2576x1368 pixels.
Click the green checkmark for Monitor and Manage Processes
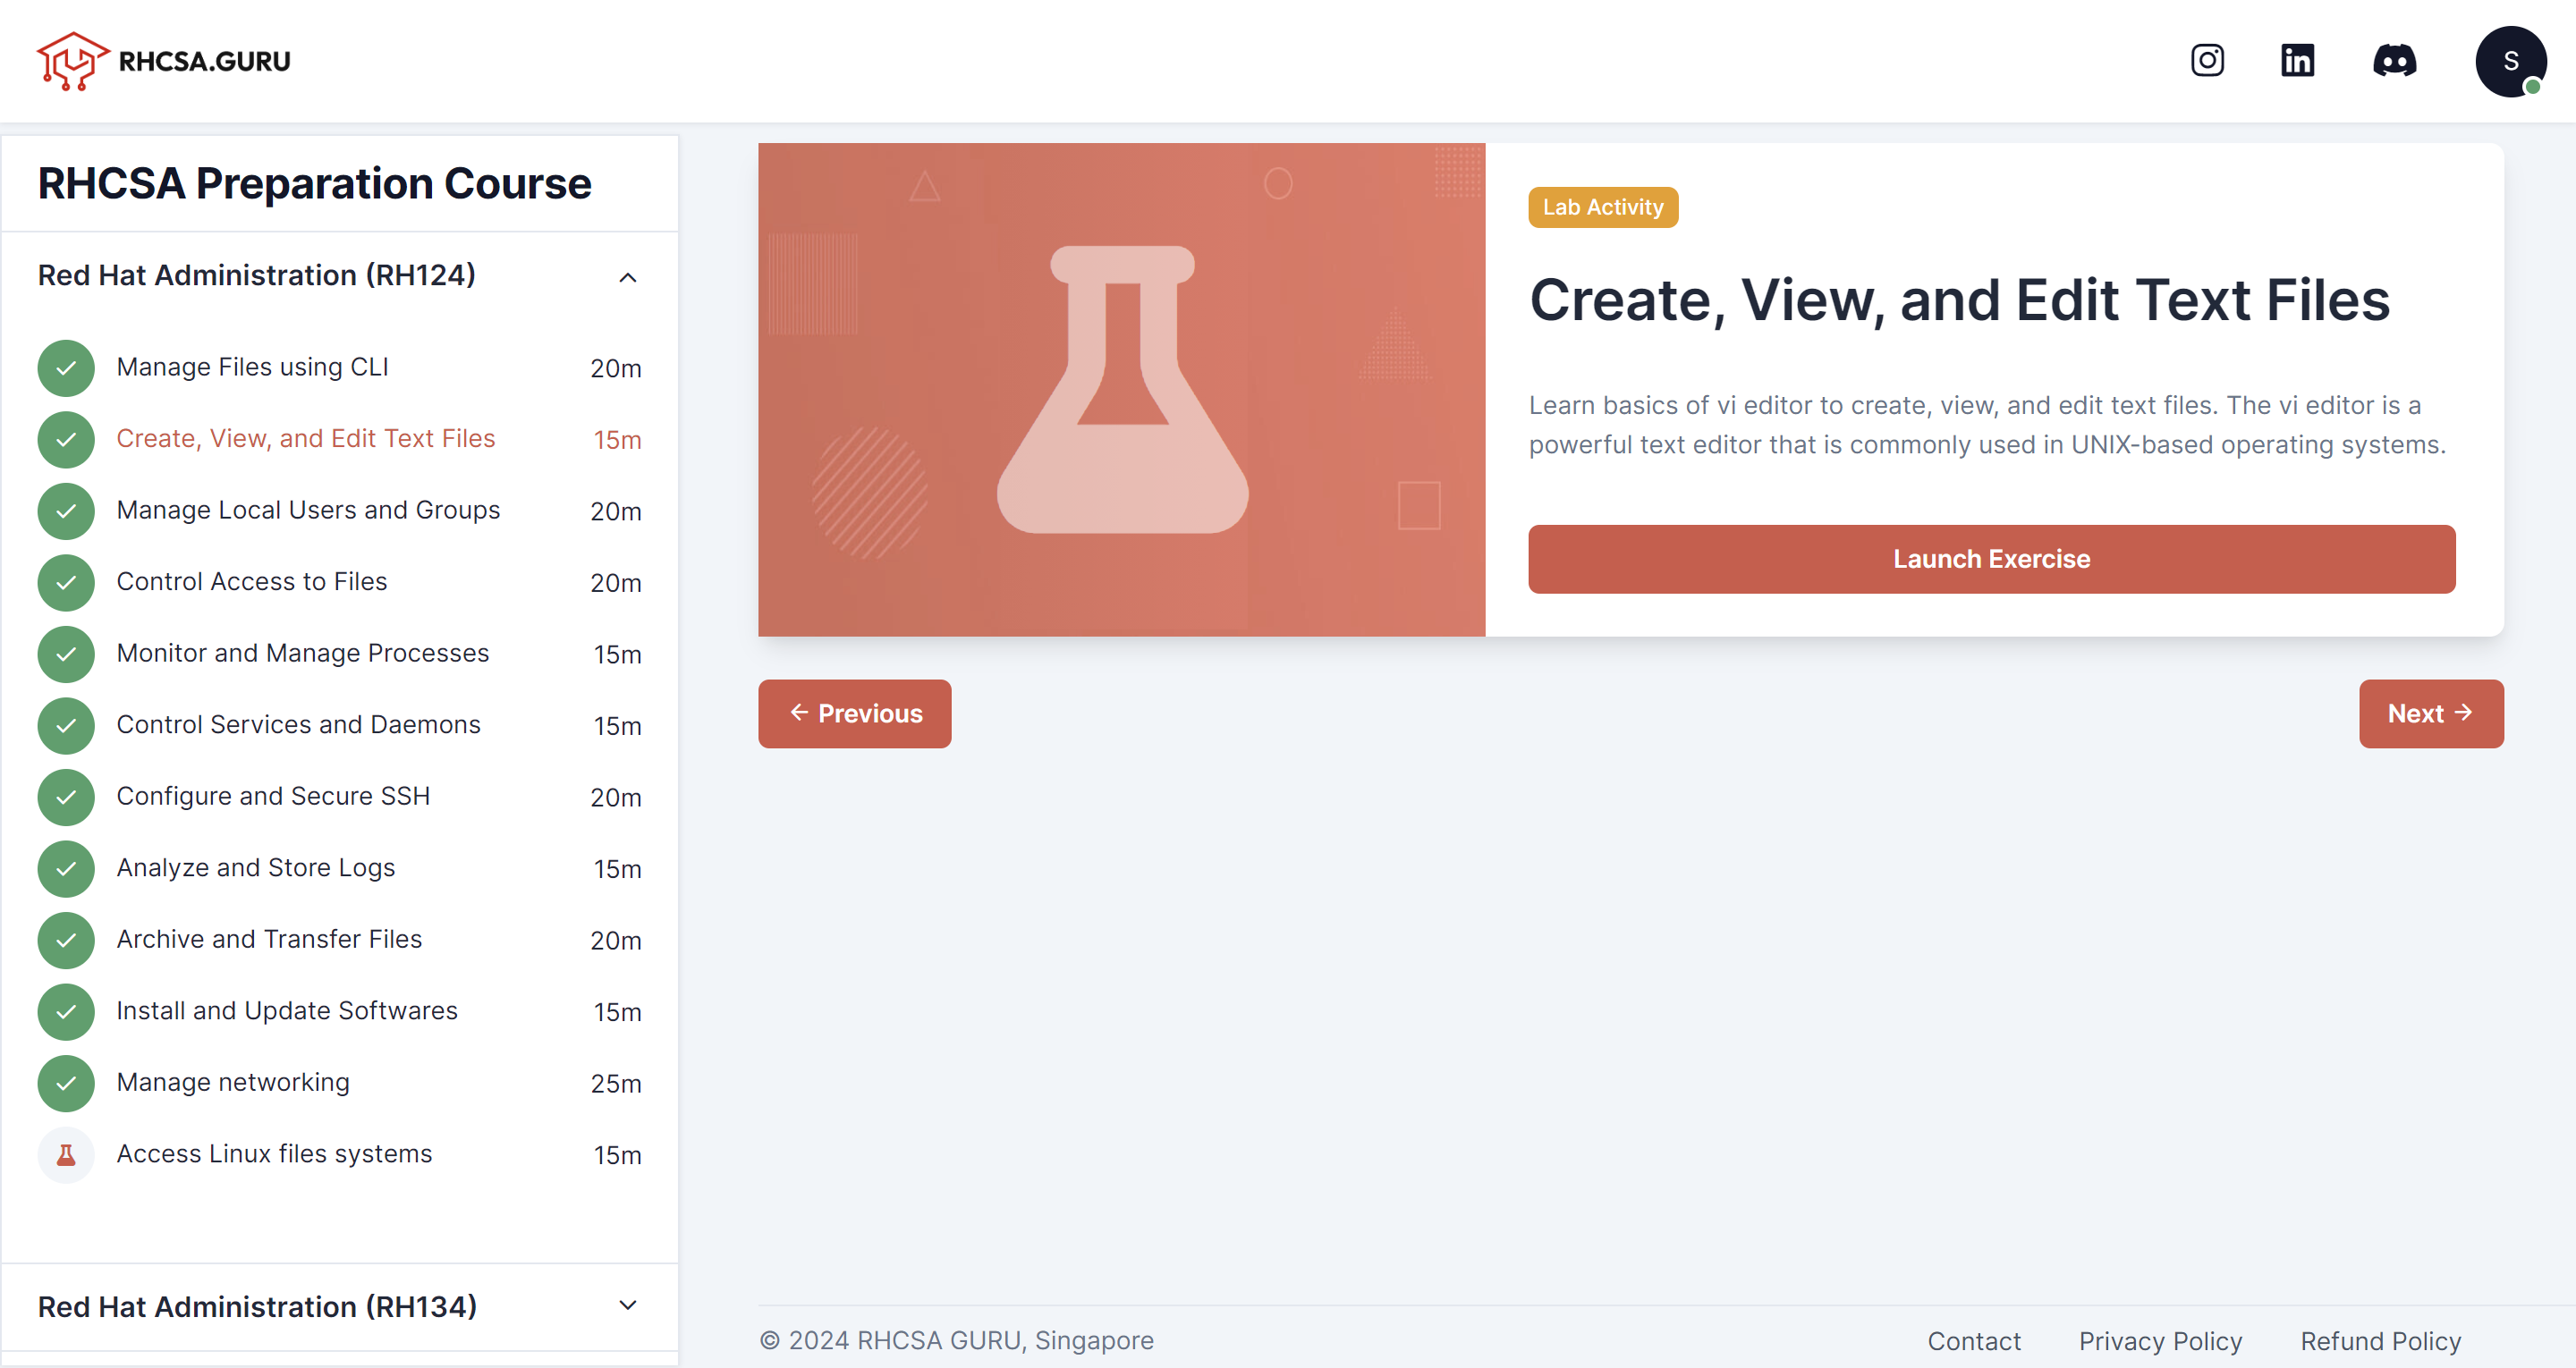pyautogui.click(x=66, y=654)
